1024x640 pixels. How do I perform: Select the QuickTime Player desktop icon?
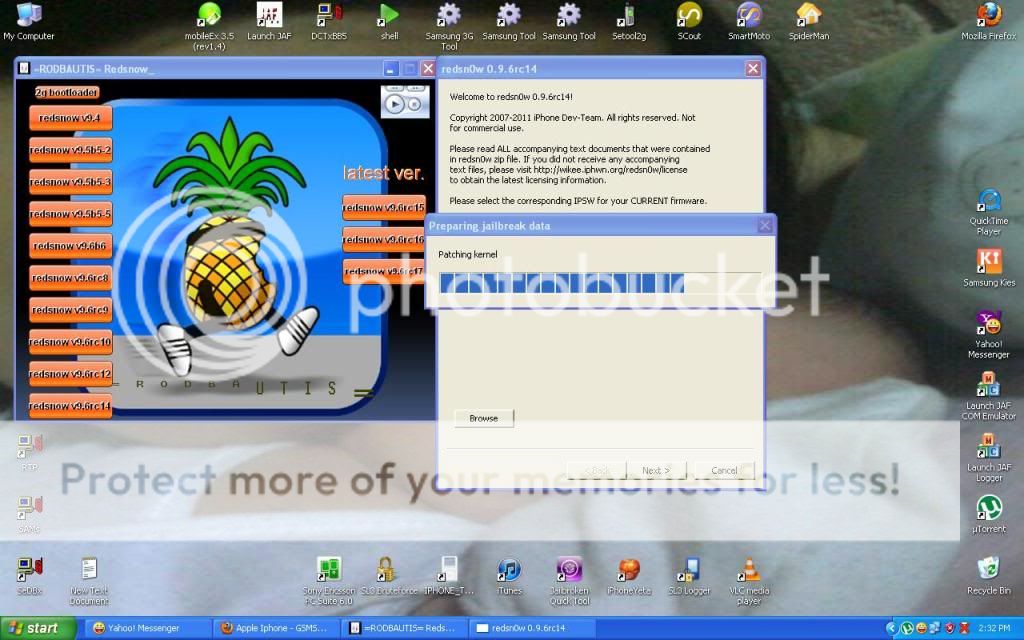(x=989, y=212)
